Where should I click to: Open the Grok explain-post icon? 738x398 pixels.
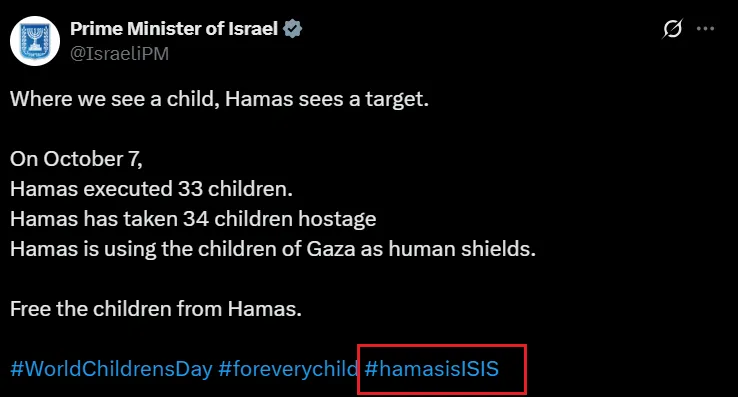672,29
